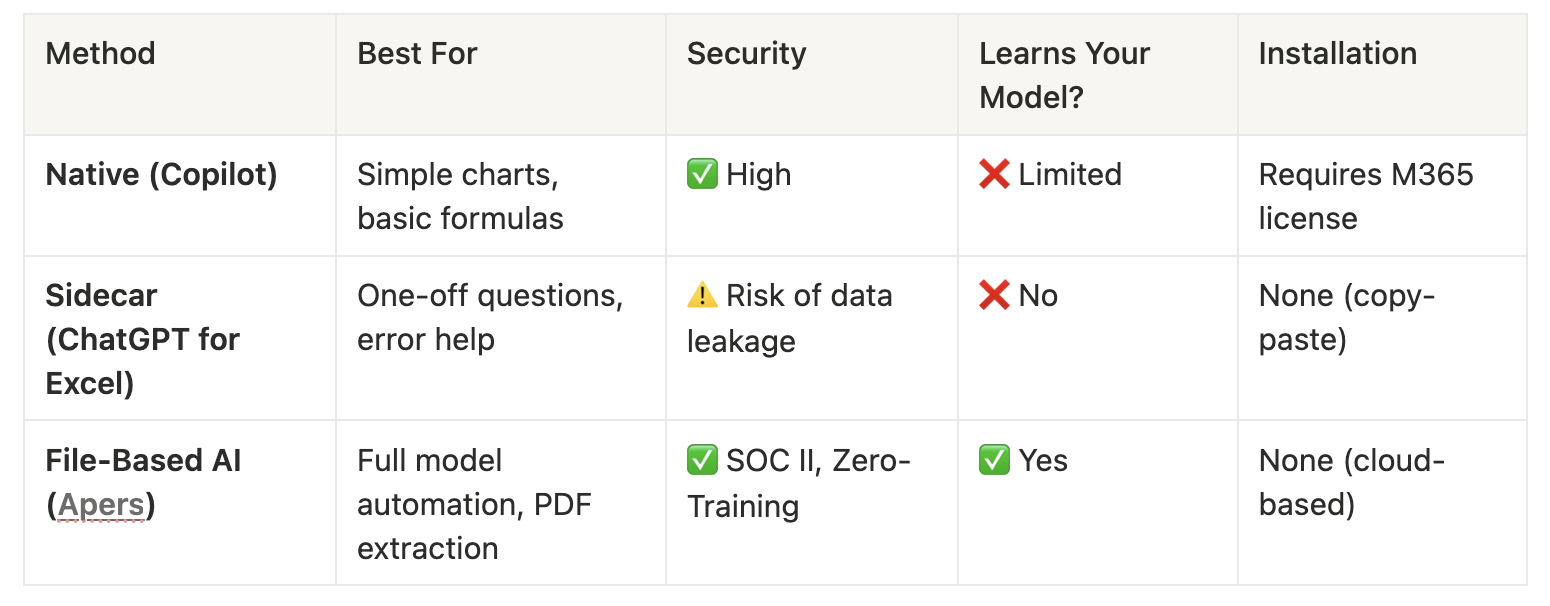This screenshot has height=606, width=1550.
Task: Open the Apers underlined link
Action: tap(101, 505)
